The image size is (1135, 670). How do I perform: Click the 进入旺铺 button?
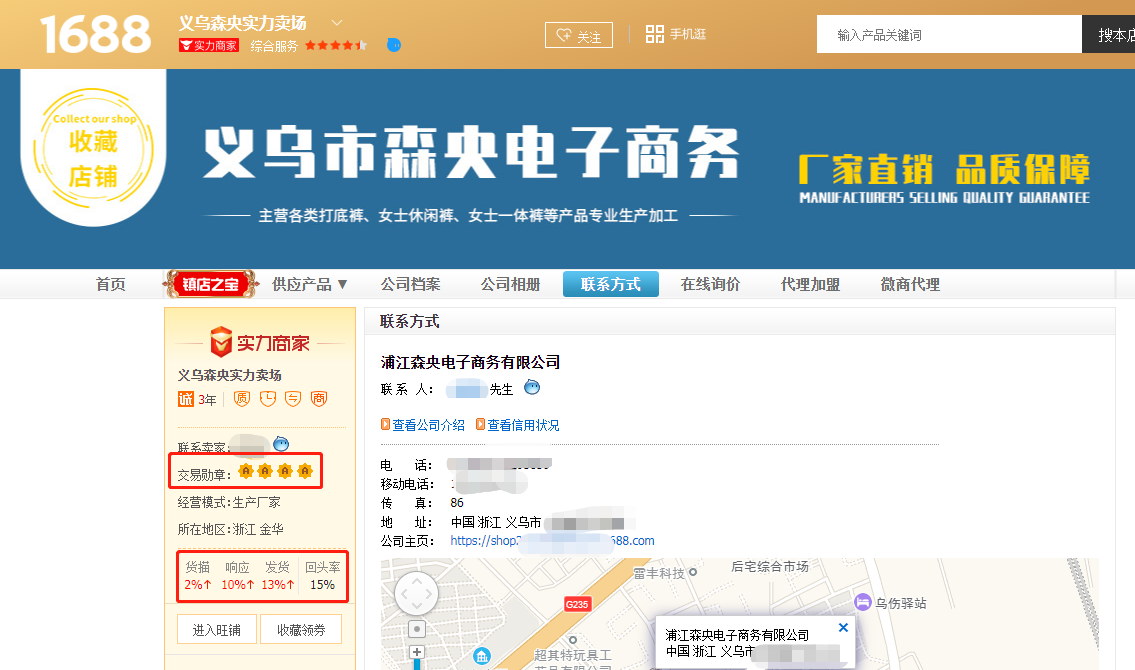[x=217, y=629]
